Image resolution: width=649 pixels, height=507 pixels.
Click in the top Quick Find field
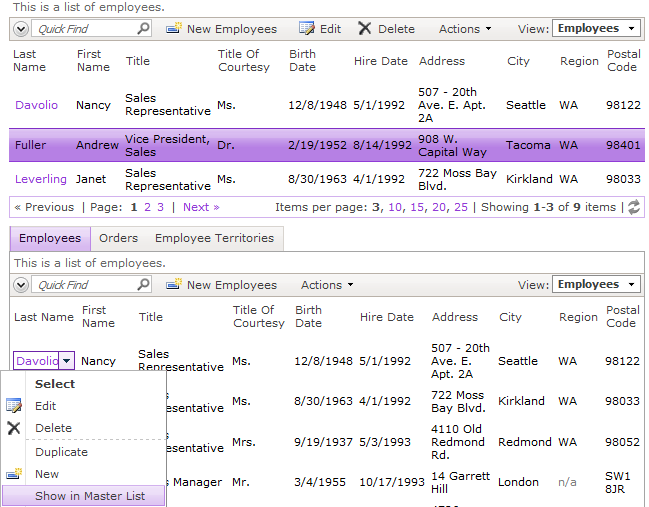point(85,29)
